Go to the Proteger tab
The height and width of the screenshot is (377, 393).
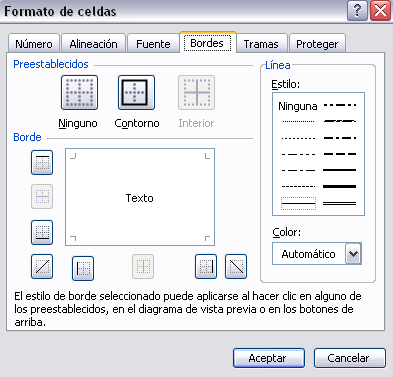(317, 43)
